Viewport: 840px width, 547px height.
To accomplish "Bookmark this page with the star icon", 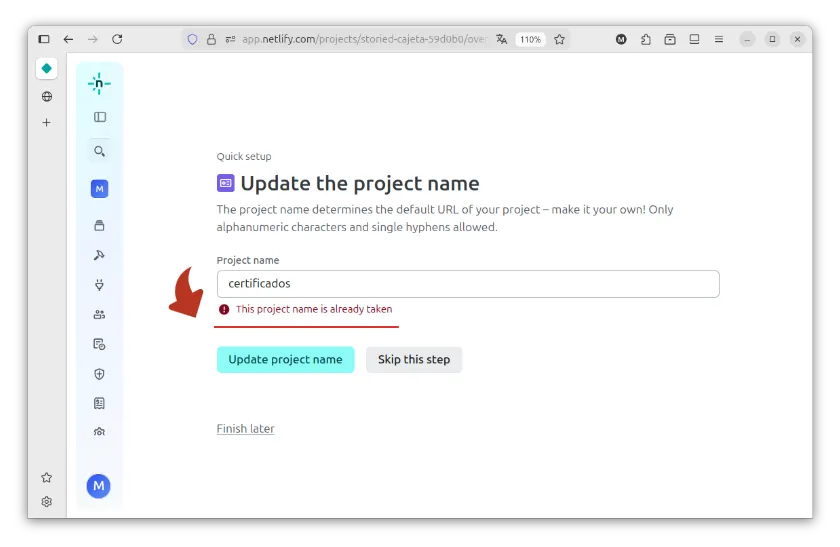I will pyautogui.click(x=560, y=39).
